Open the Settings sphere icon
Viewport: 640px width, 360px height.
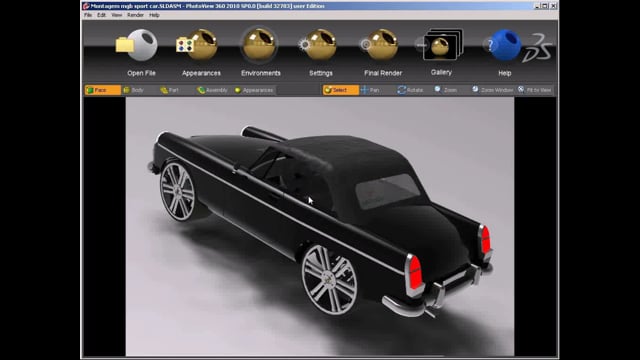click(x=318, y=44)
